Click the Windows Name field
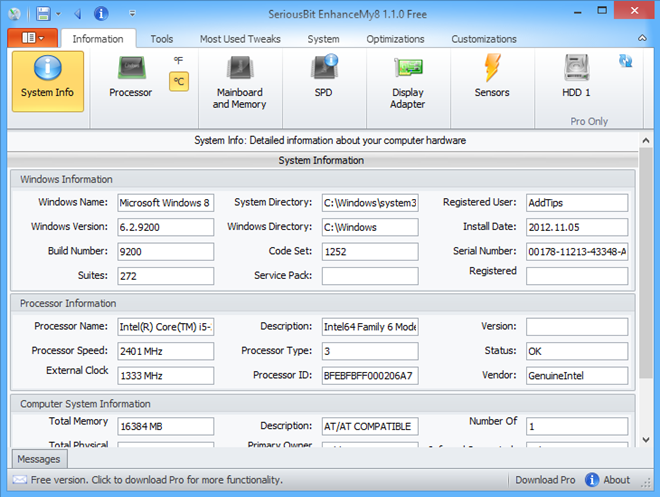This screenshot has width=660, height=497. pyautogui.click(x=165, y=203)
